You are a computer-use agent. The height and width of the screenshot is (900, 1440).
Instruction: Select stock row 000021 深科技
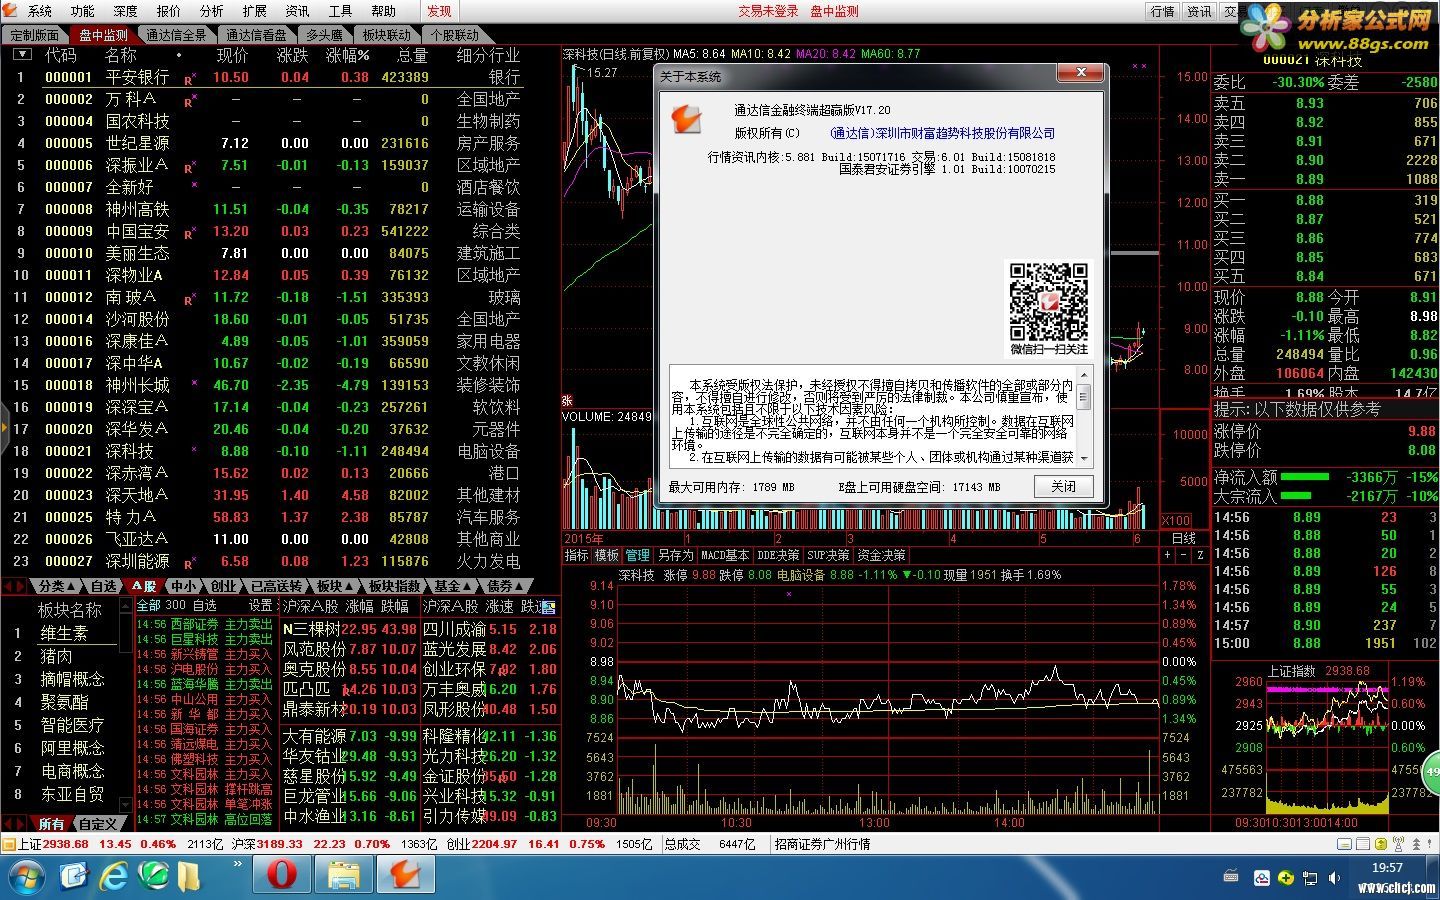pyautogui.click(x=280, y=451)
